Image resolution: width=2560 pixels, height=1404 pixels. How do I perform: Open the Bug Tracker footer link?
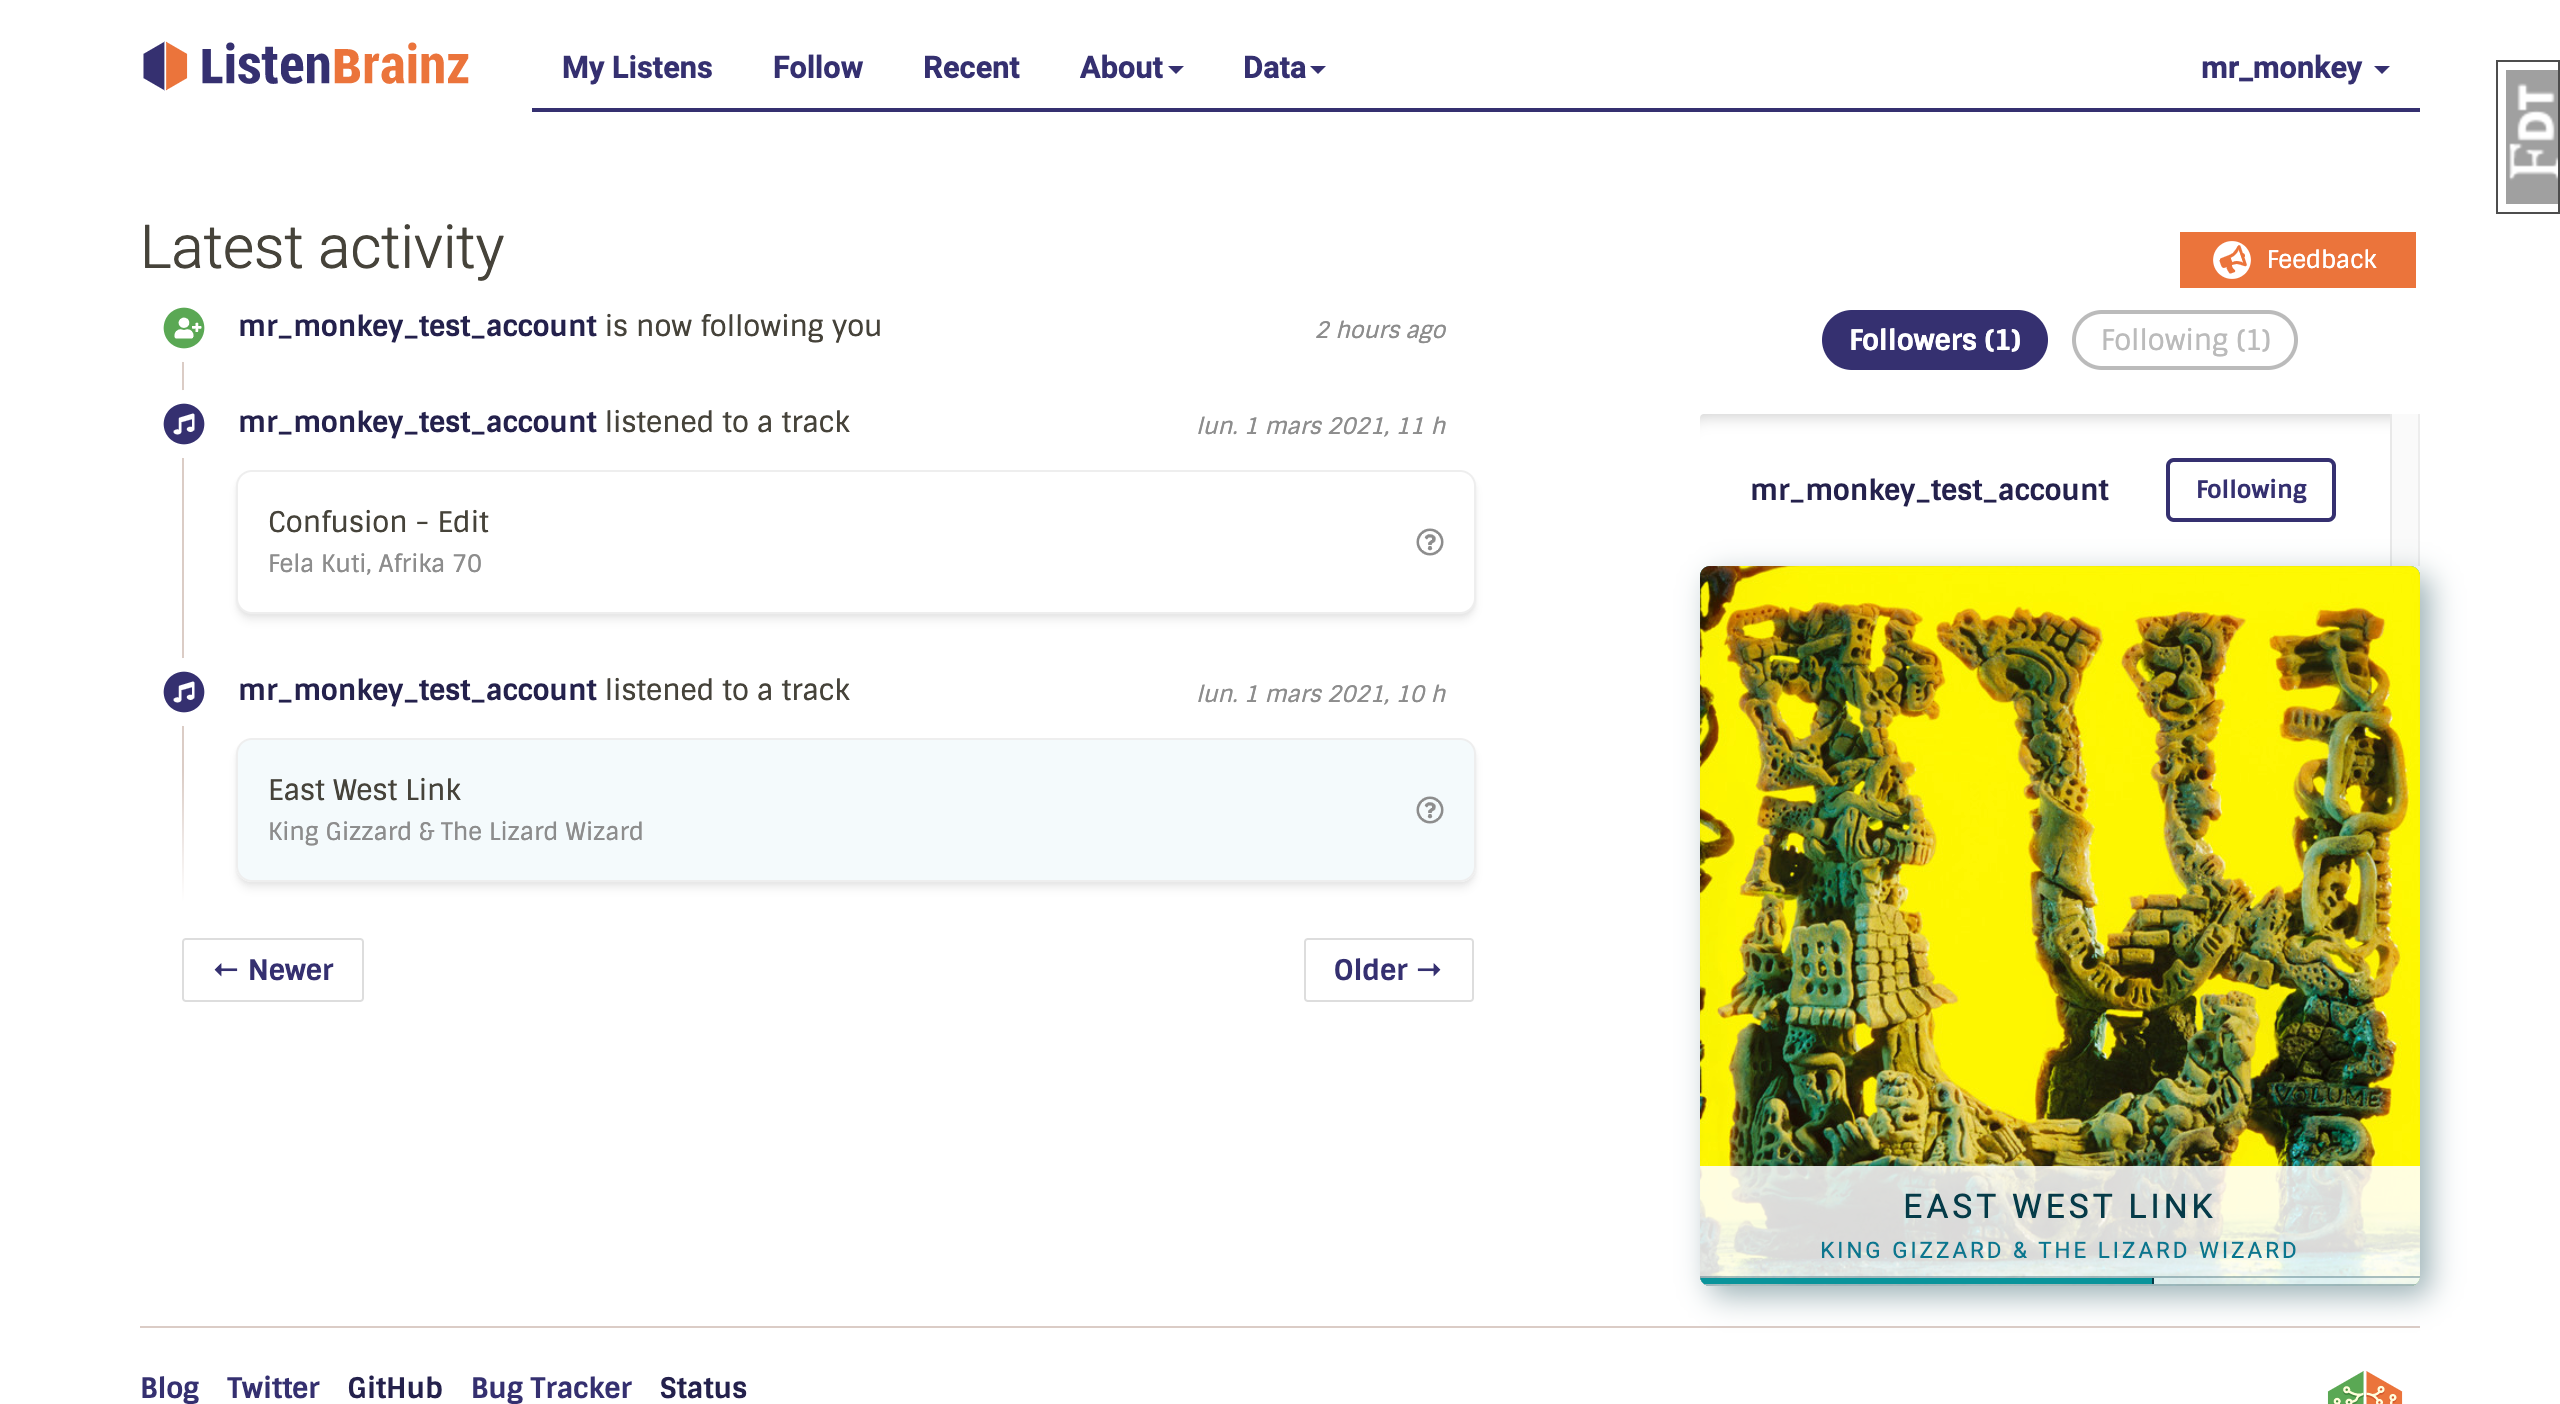point(551,1388)
